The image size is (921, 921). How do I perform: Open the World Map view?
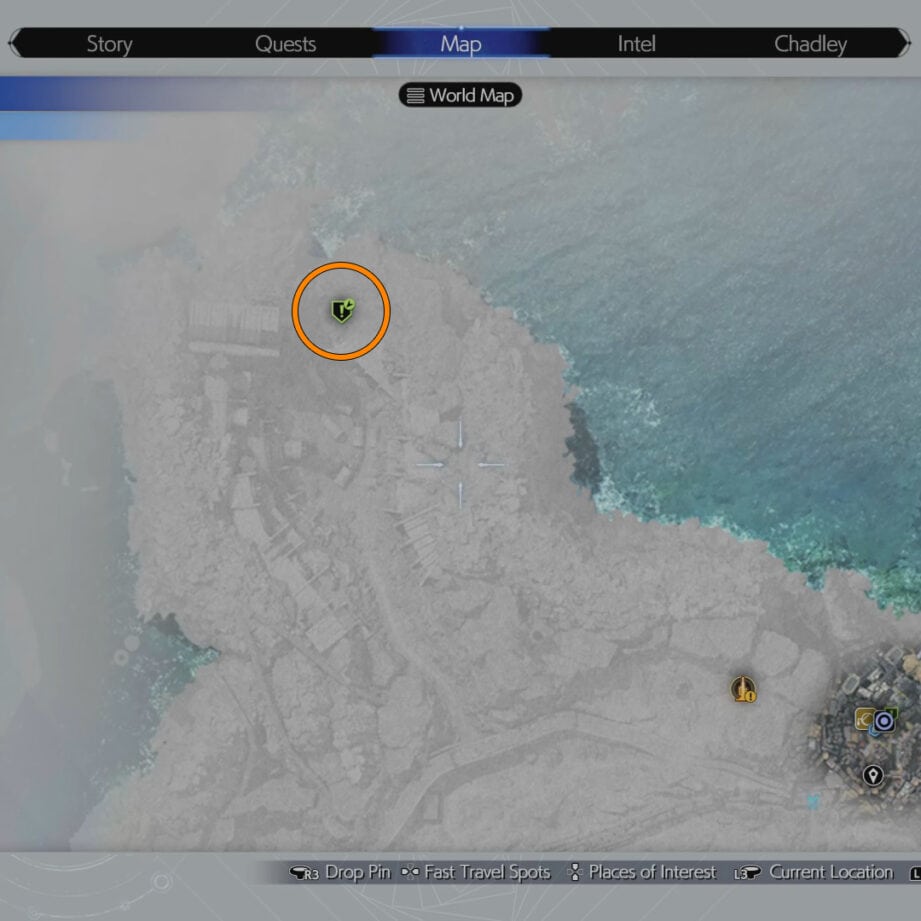(x=460, y=95)
